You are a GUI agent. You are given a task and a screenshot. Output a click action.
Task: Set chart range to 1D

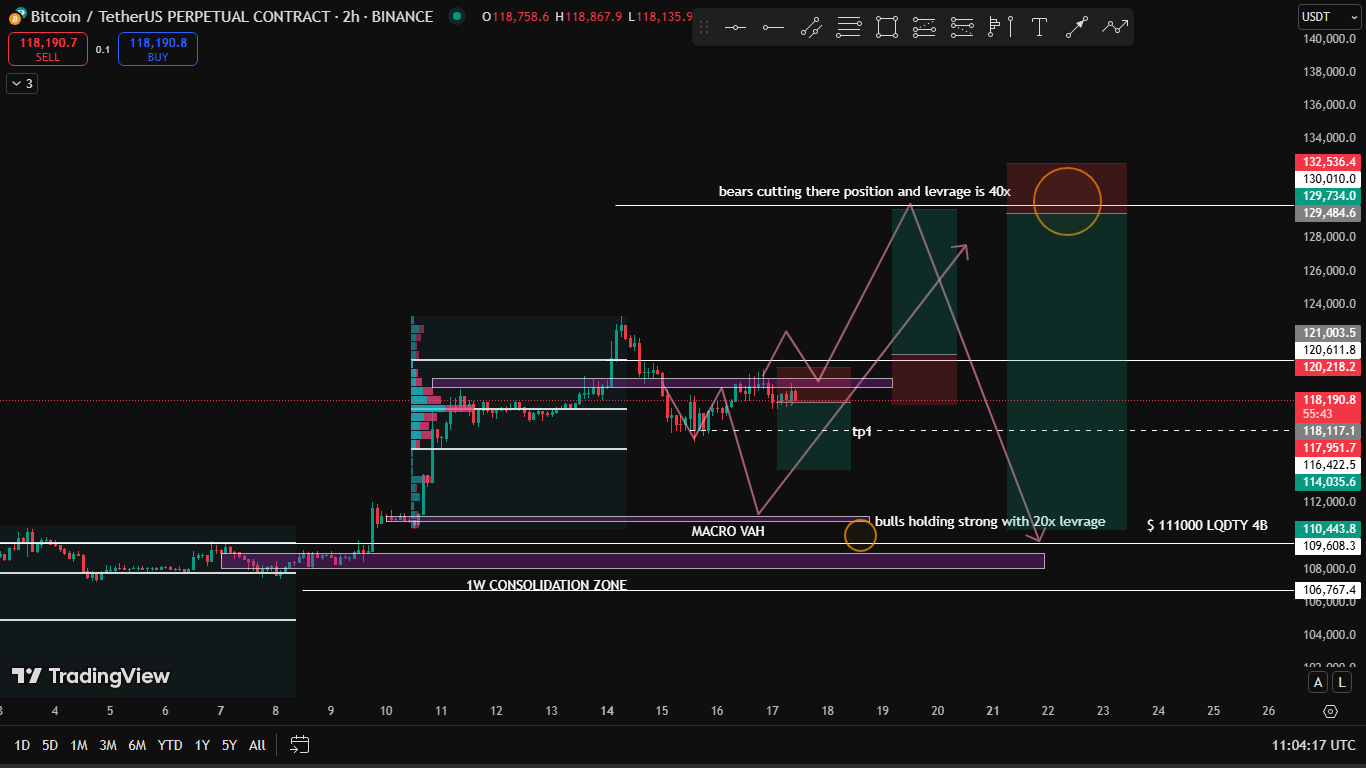coord(22,745)
